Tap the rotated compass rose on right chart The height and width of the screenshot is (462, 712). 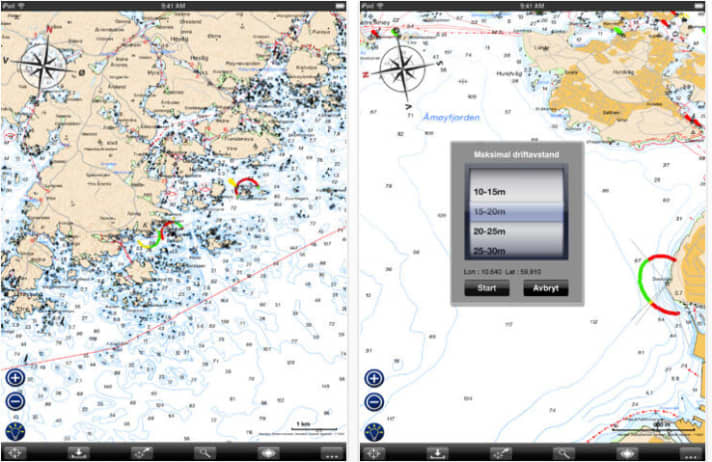(x=403, y=69)
